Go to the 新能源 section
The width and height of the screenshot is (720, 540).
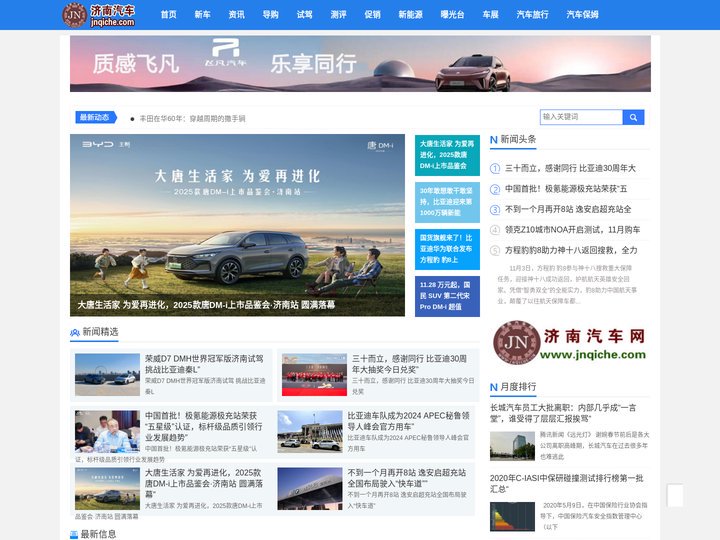[x=411, y=15]
